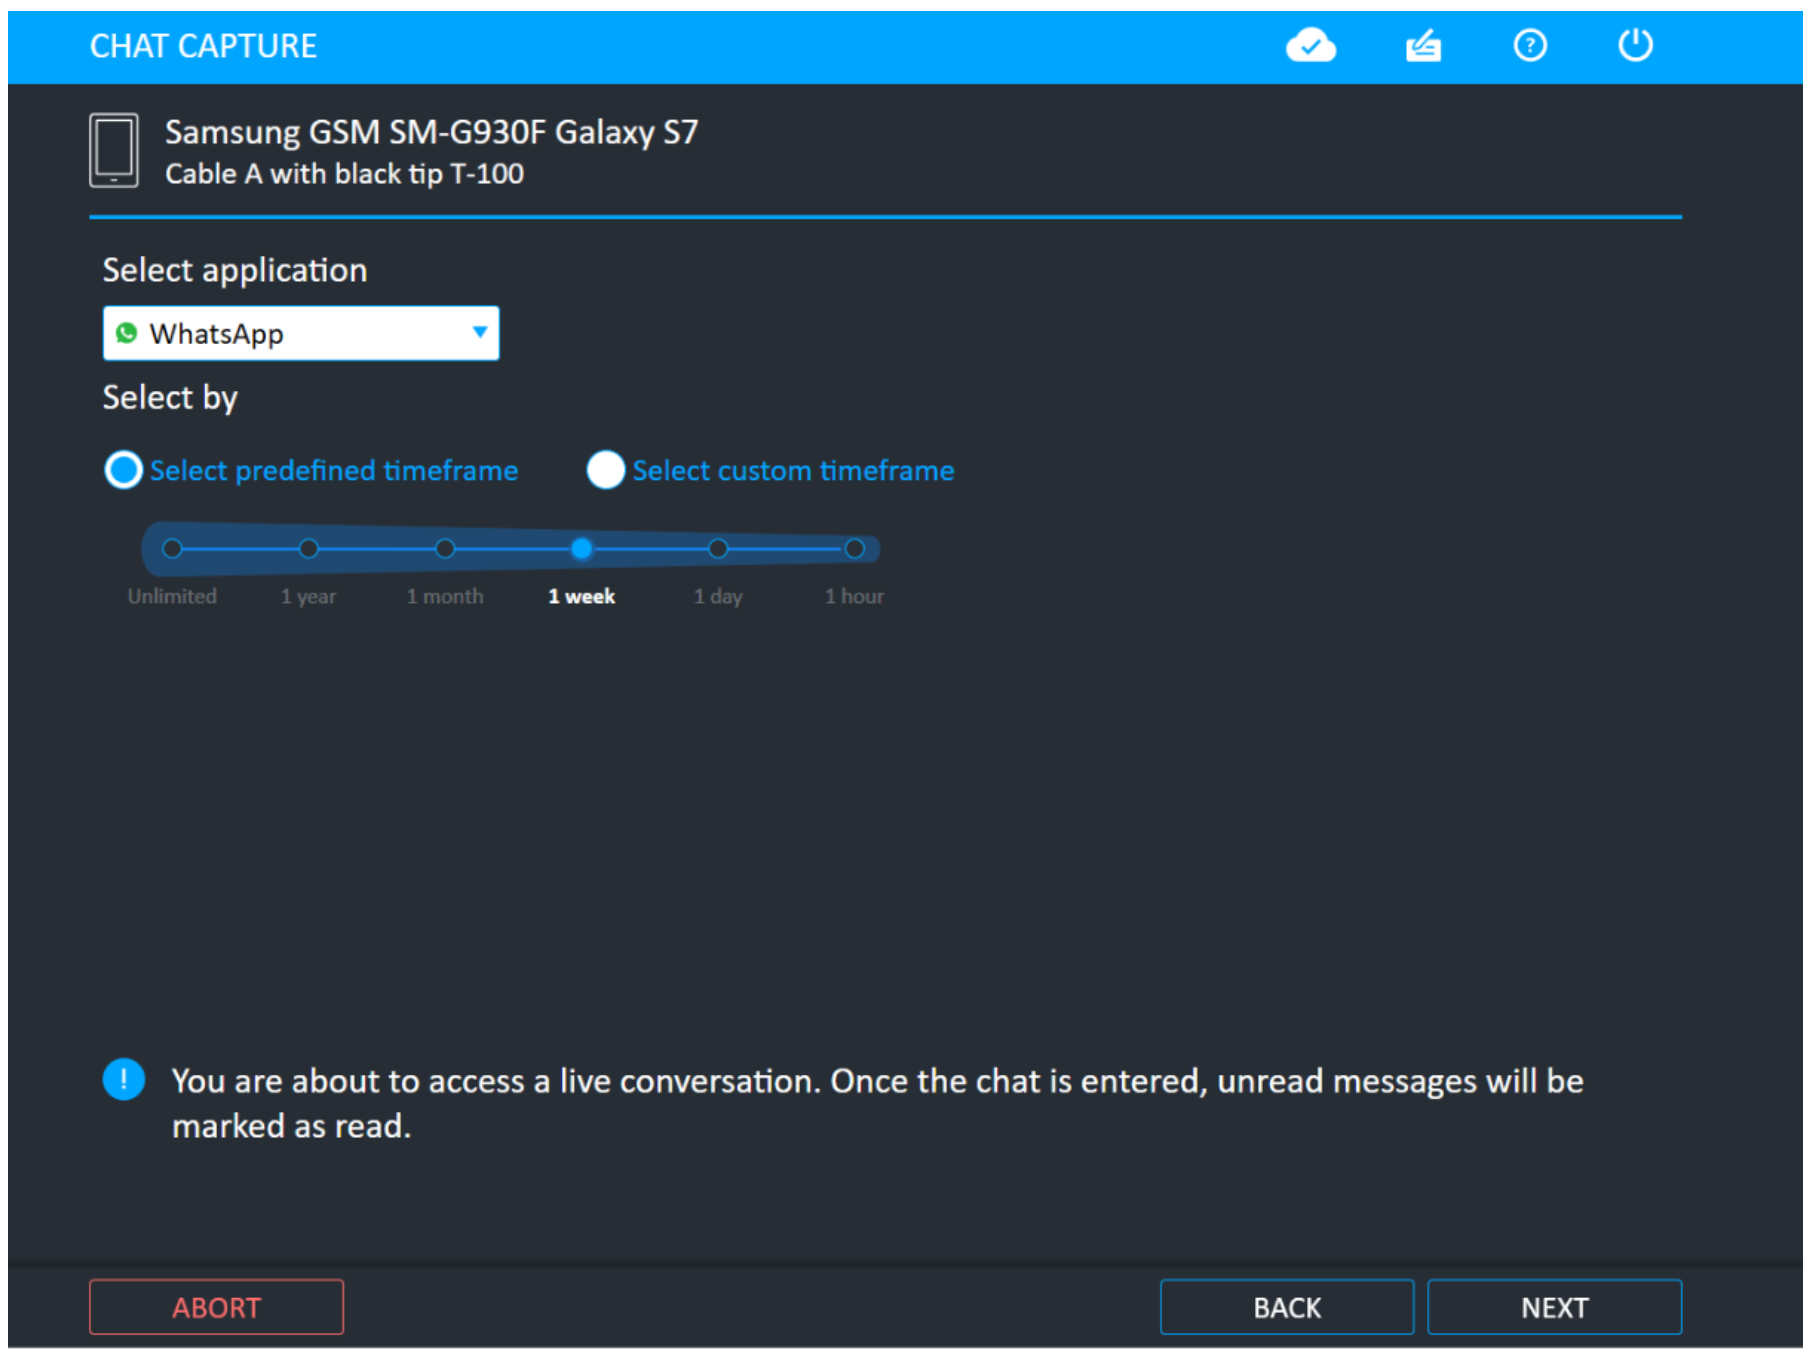Click the '1 week' timeframe label

(582, 596)
